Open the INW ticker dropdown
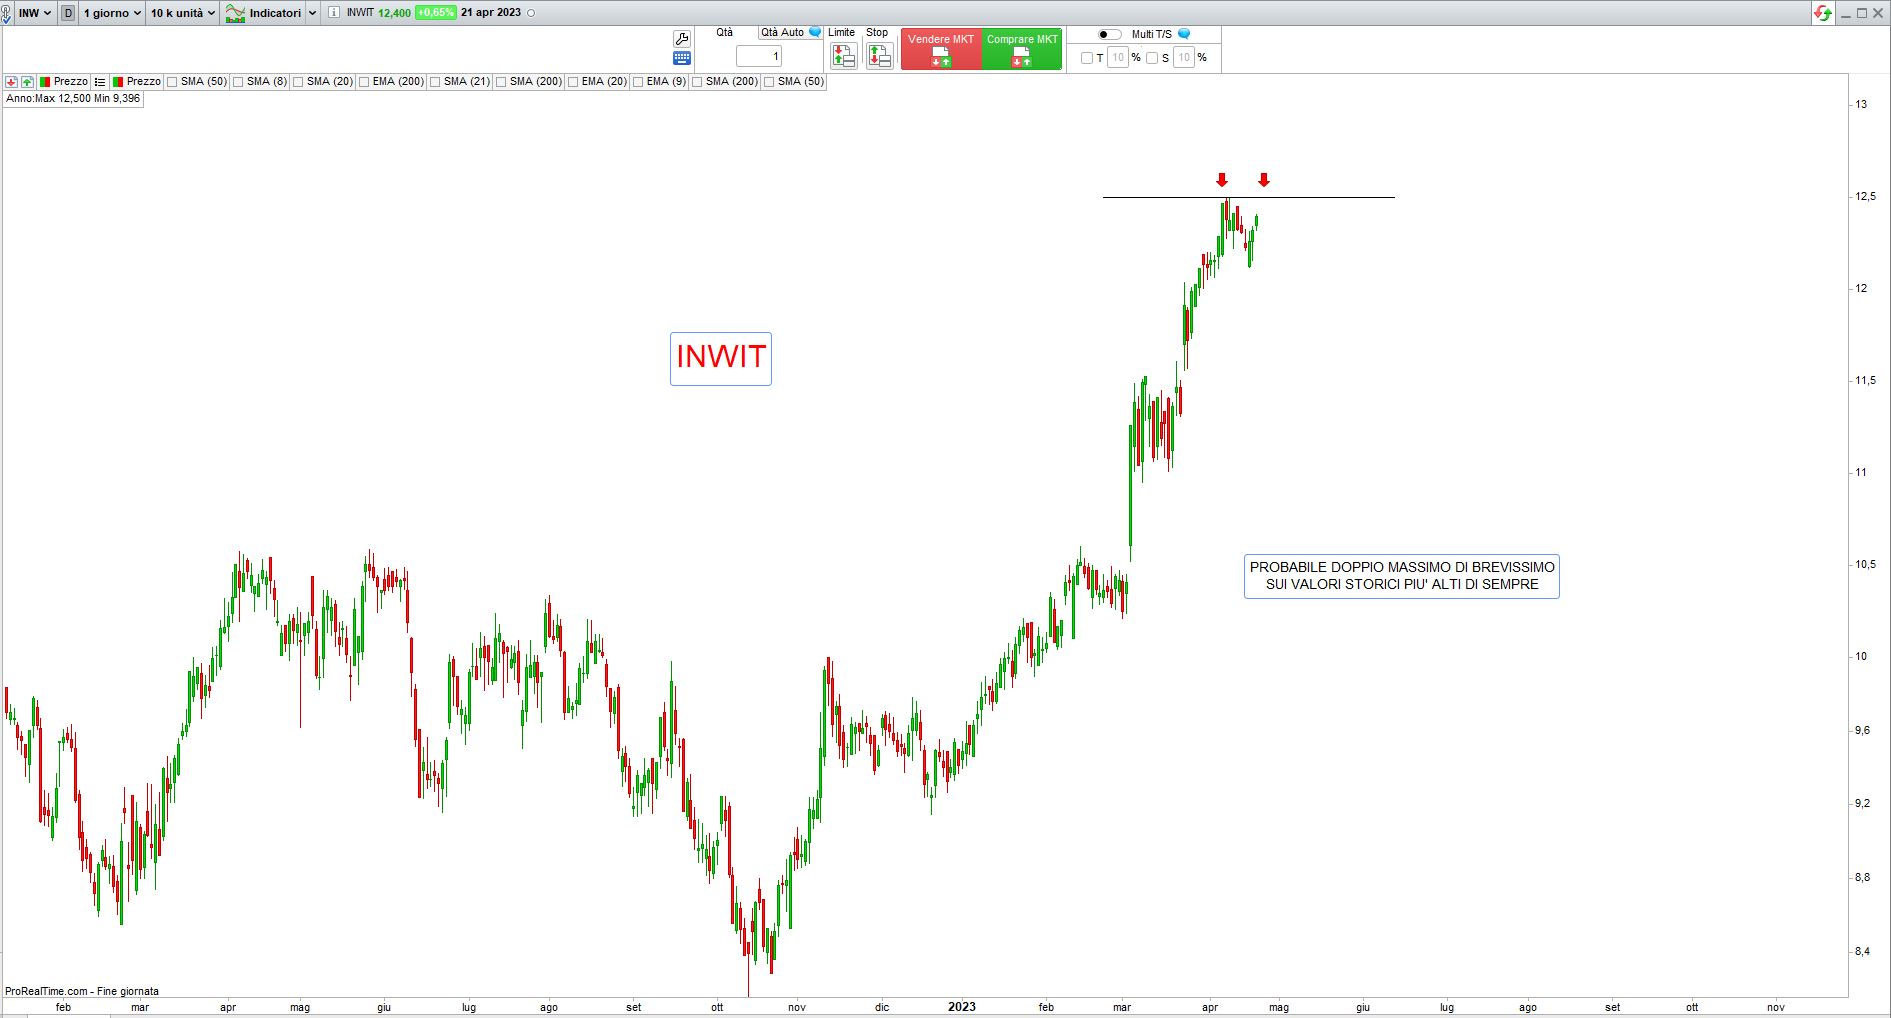This screenshot has width=1891, height=1018. pos(35,13)
